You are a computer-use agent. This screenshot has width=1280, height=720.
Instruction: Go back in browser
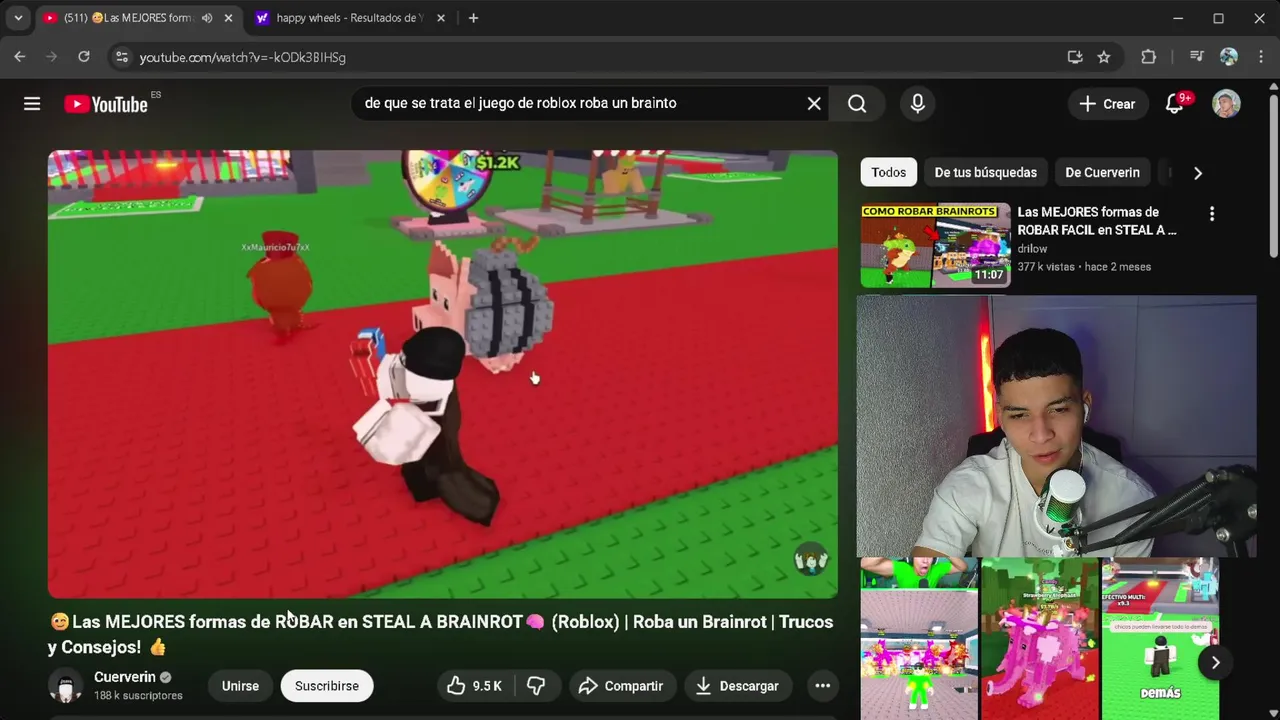[x=20, y=57]
